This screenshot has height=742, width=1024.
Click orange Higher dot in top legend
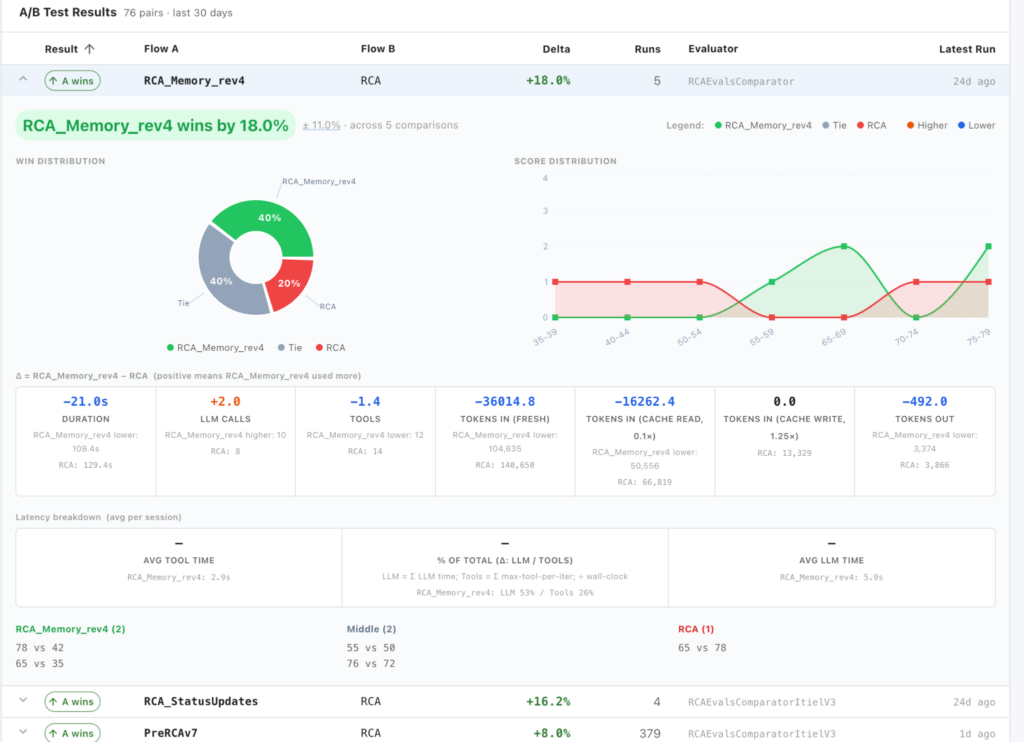[910, 125]
